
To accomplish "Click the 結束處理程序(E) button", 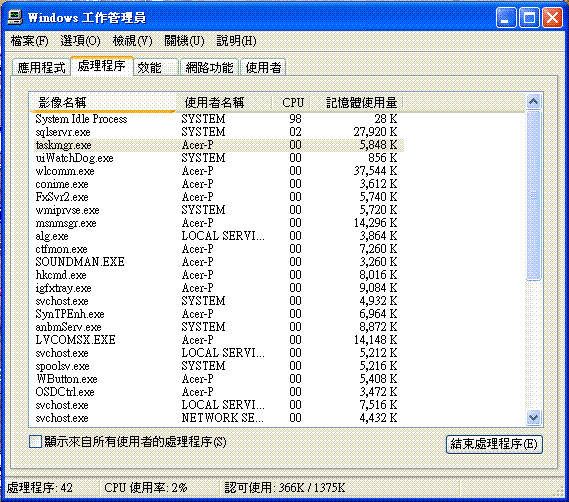I will click(494, 444).
